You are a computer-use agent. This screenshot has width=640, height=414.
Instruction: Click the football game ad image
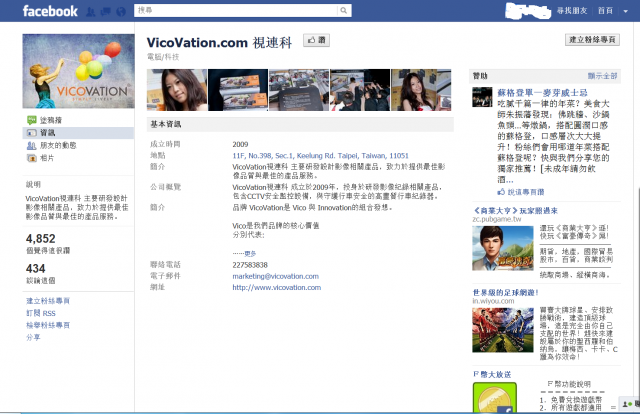[x=503, y=330]
